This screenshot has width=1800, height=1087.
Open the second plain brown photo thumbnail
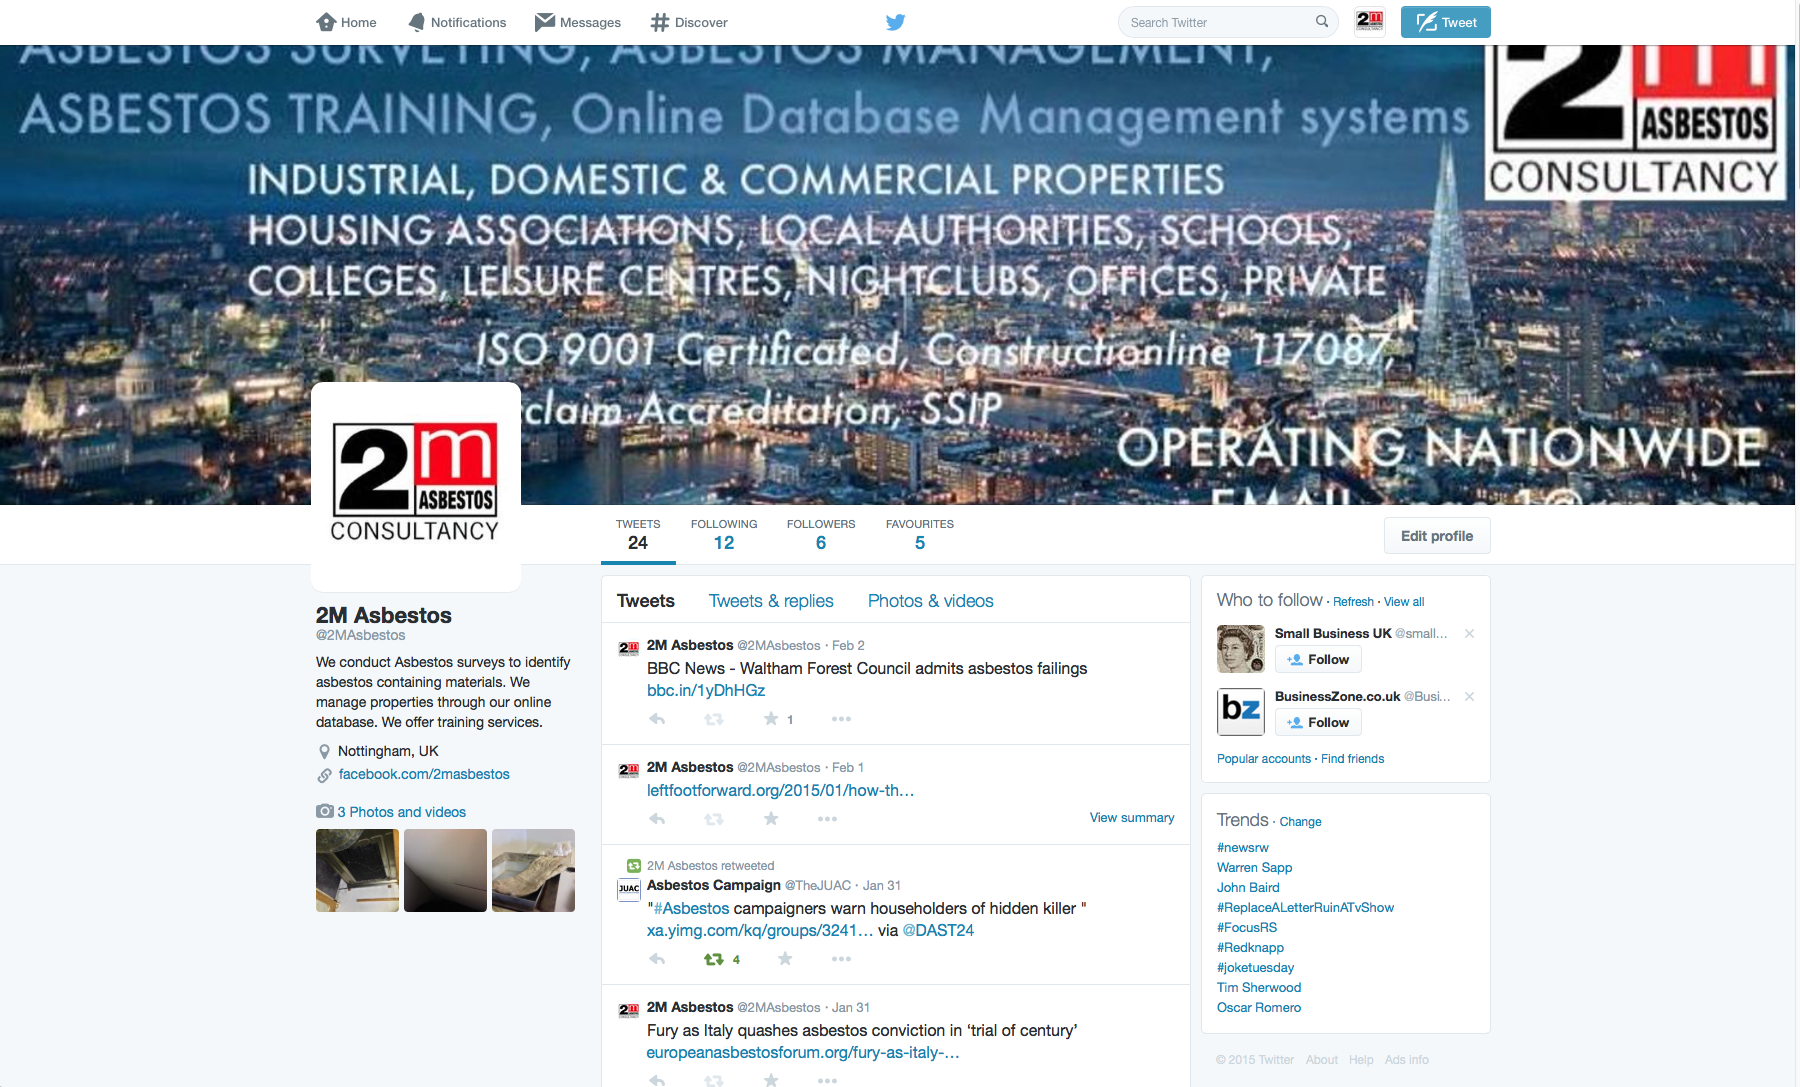point(445,870)
